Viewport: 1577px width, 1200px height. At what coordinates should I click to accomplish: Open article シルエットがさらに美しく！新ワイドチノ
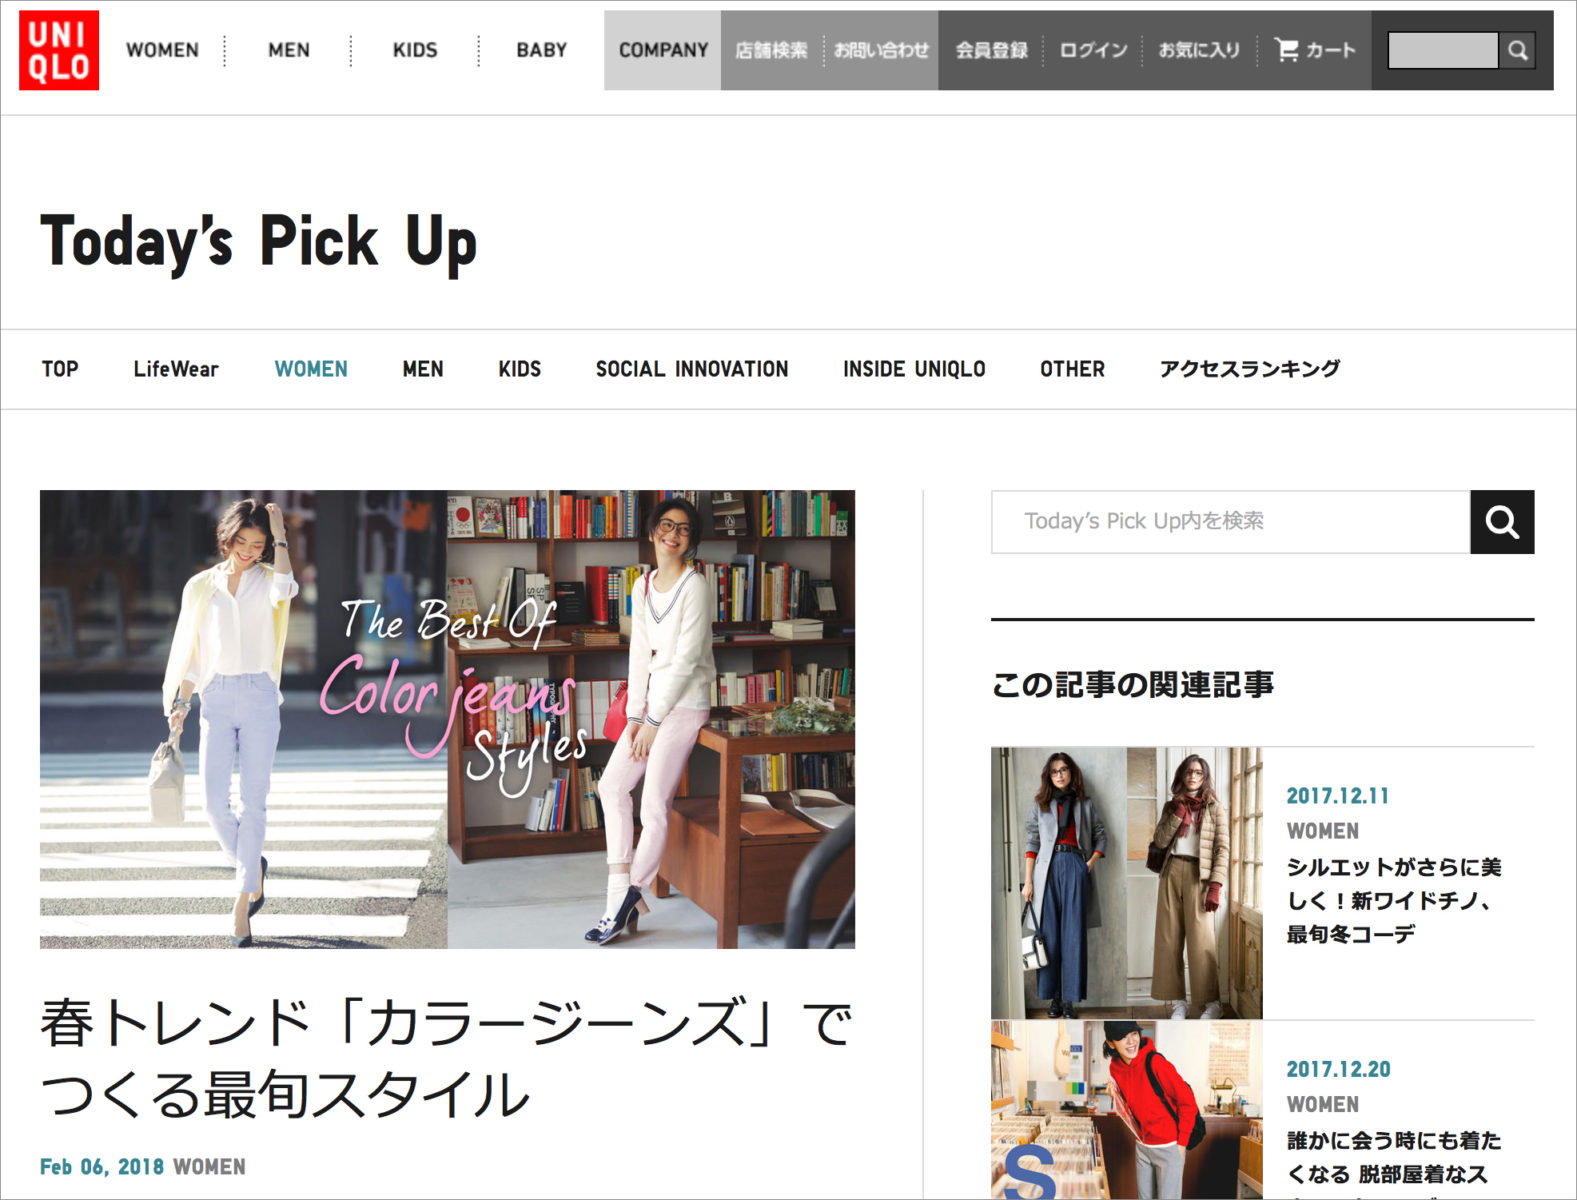tap(1394, 900)
